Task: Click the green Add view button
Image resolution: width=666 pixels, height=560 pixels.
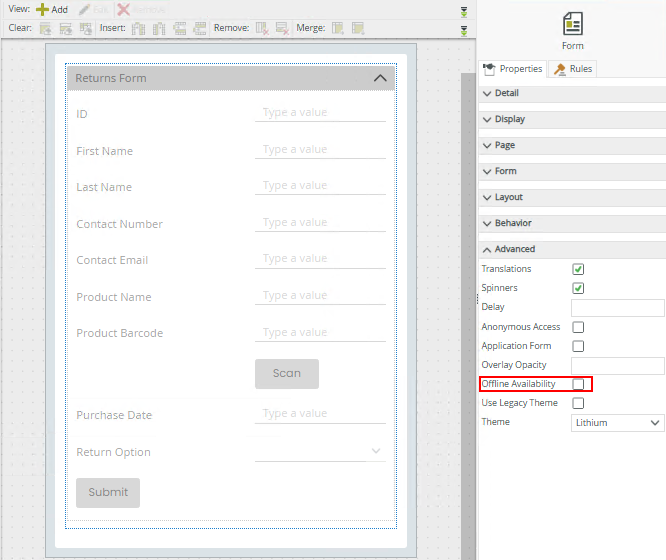Action: [51, 9]
